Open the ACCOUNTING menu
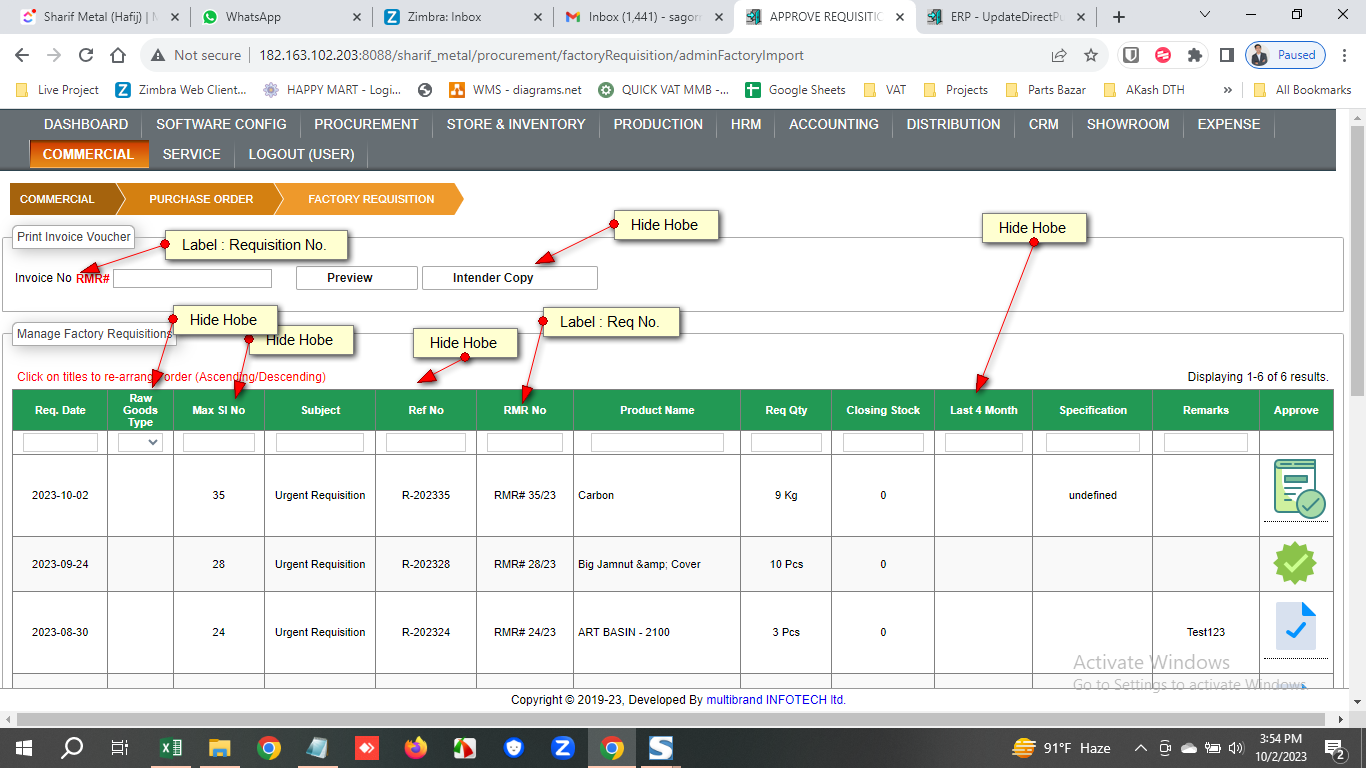The width and height of the screenshot is (1366, 768). pos(833,124)
